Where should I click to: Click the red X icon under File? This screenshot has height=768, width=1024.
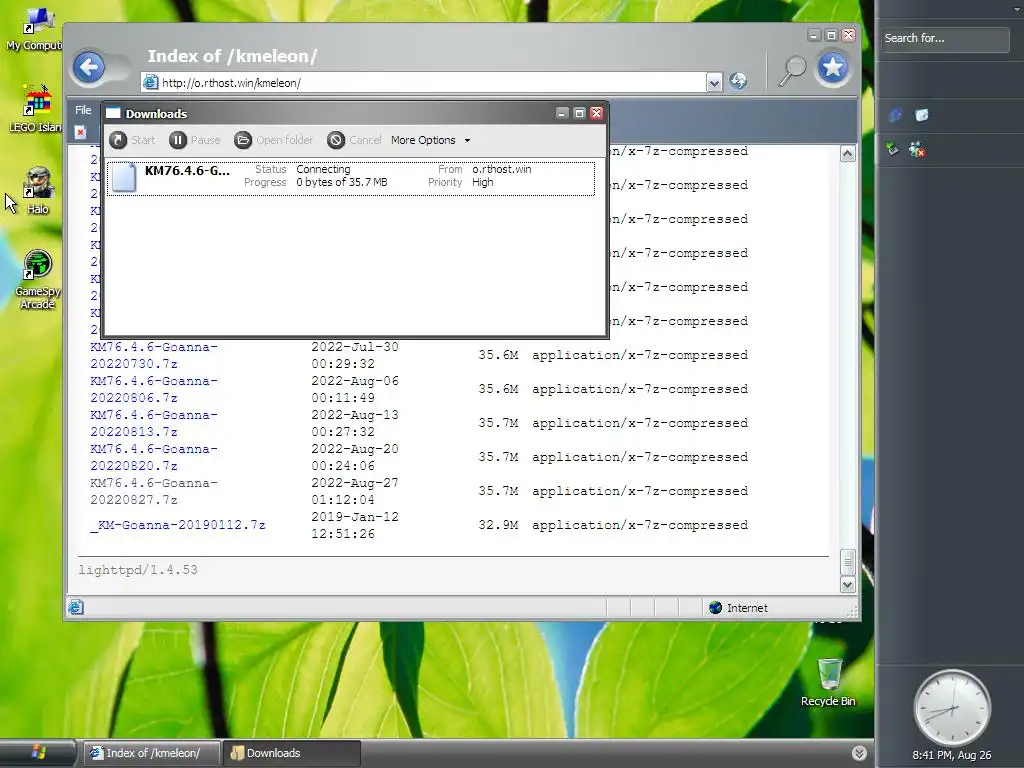80,133
